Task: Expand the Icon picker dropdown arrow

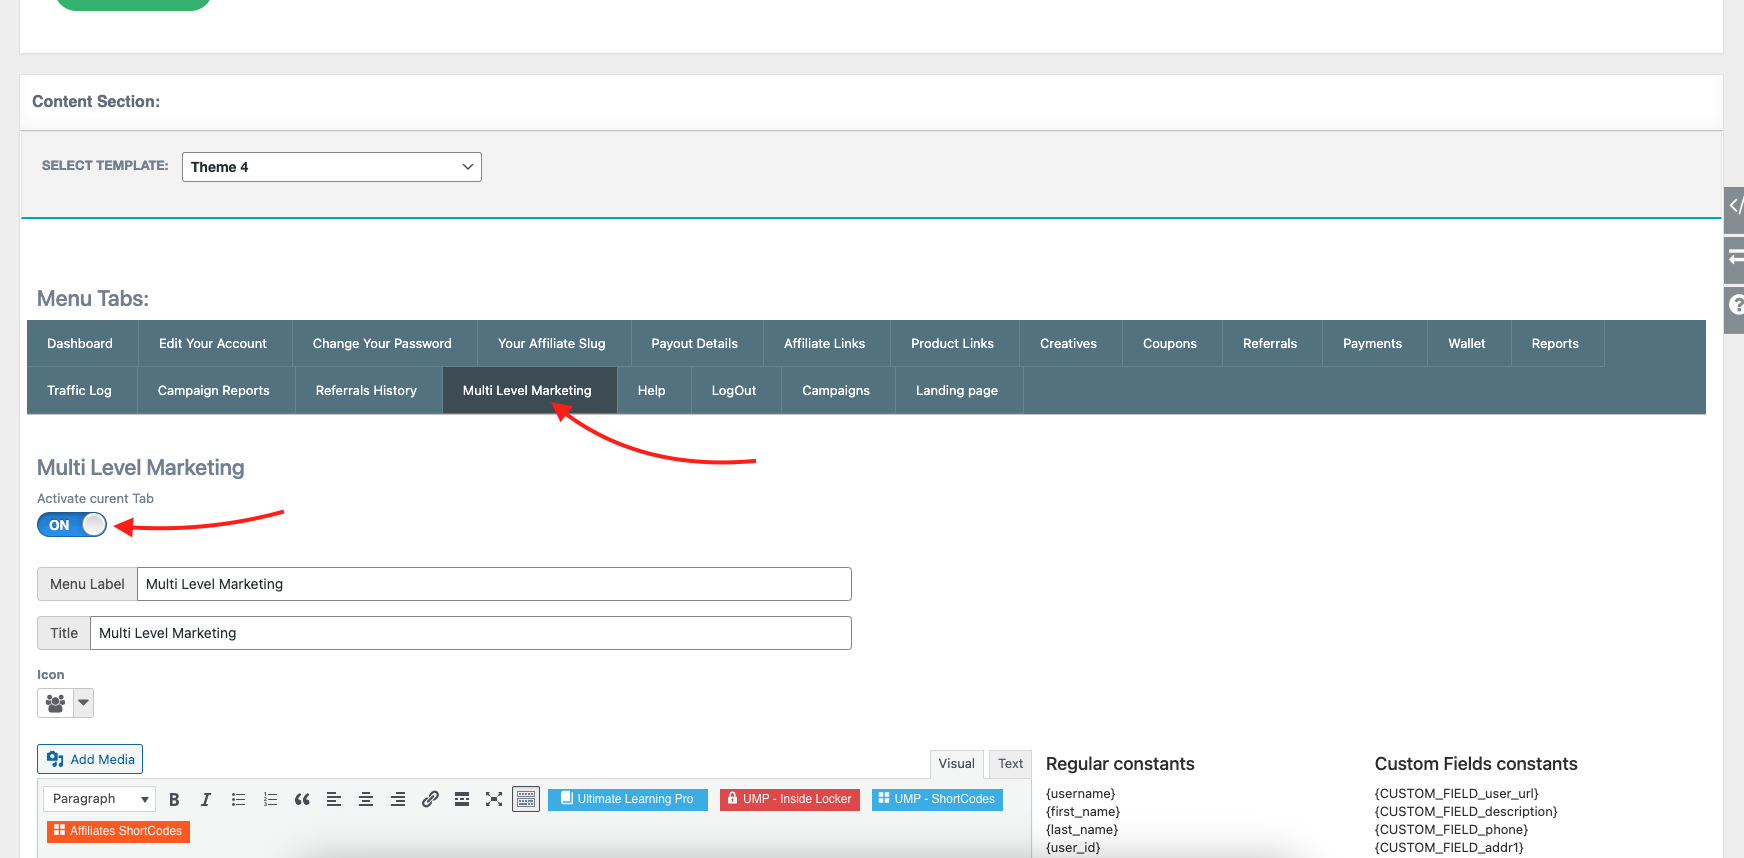Action: tap(84, 703)
